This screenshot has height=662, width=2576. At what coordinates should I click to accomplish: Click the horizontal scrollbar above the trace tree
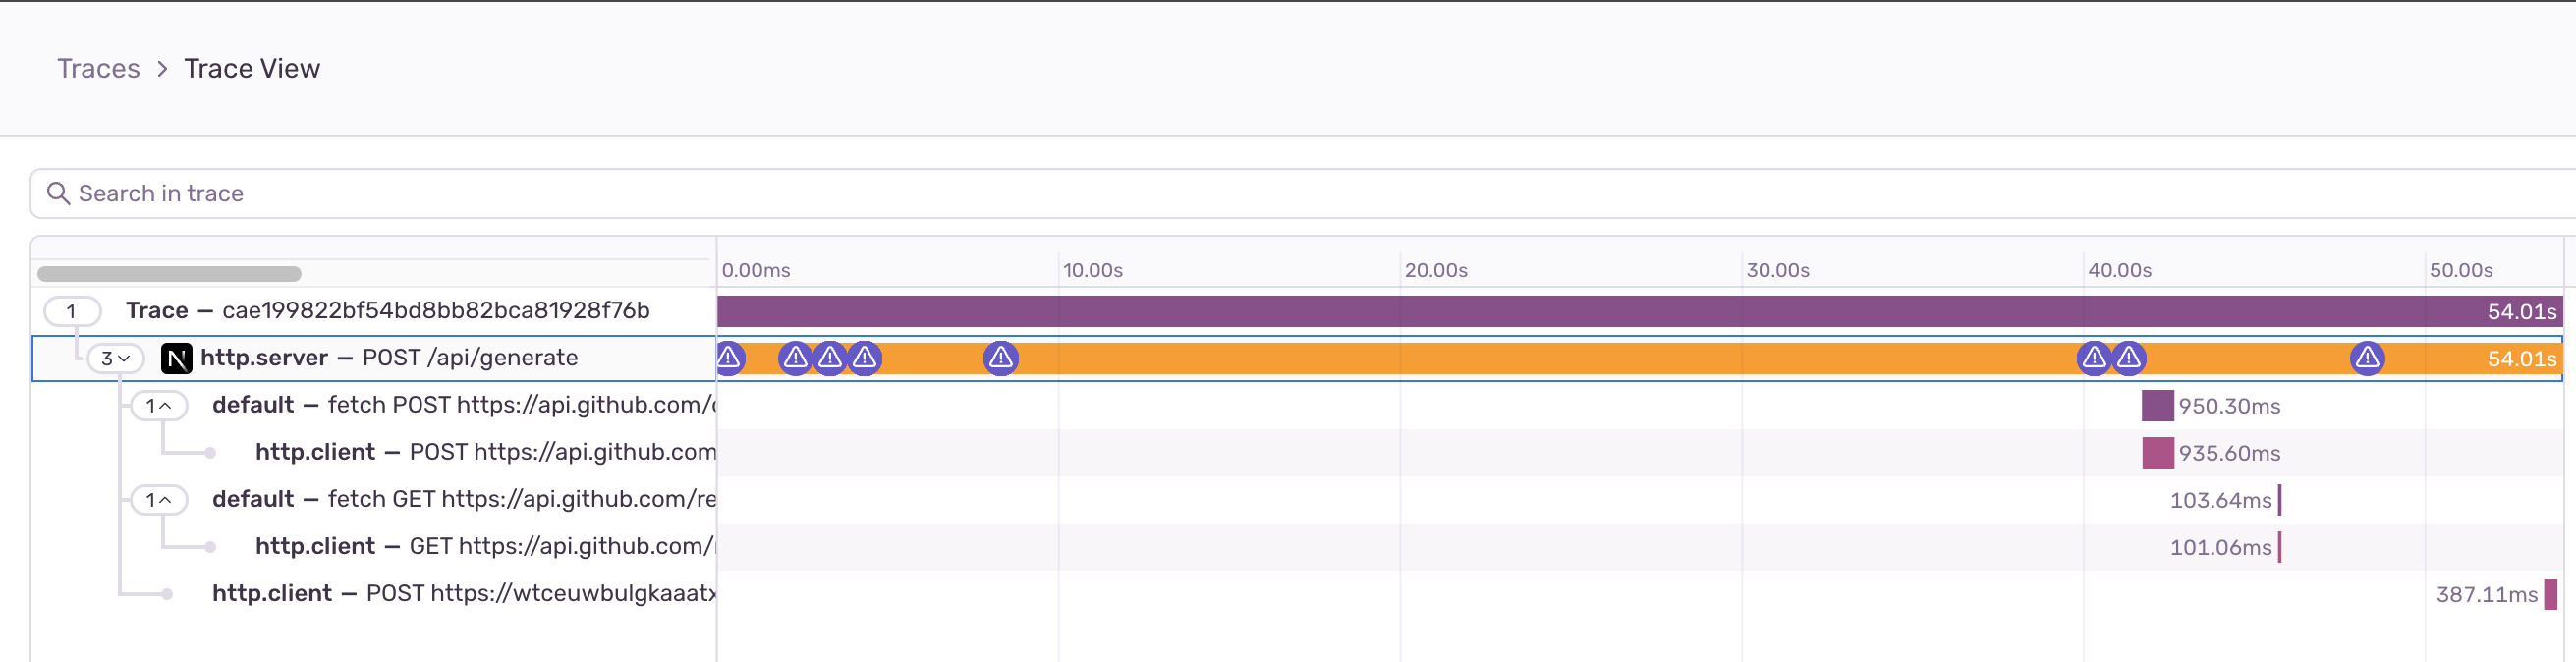tap(169, 274)
